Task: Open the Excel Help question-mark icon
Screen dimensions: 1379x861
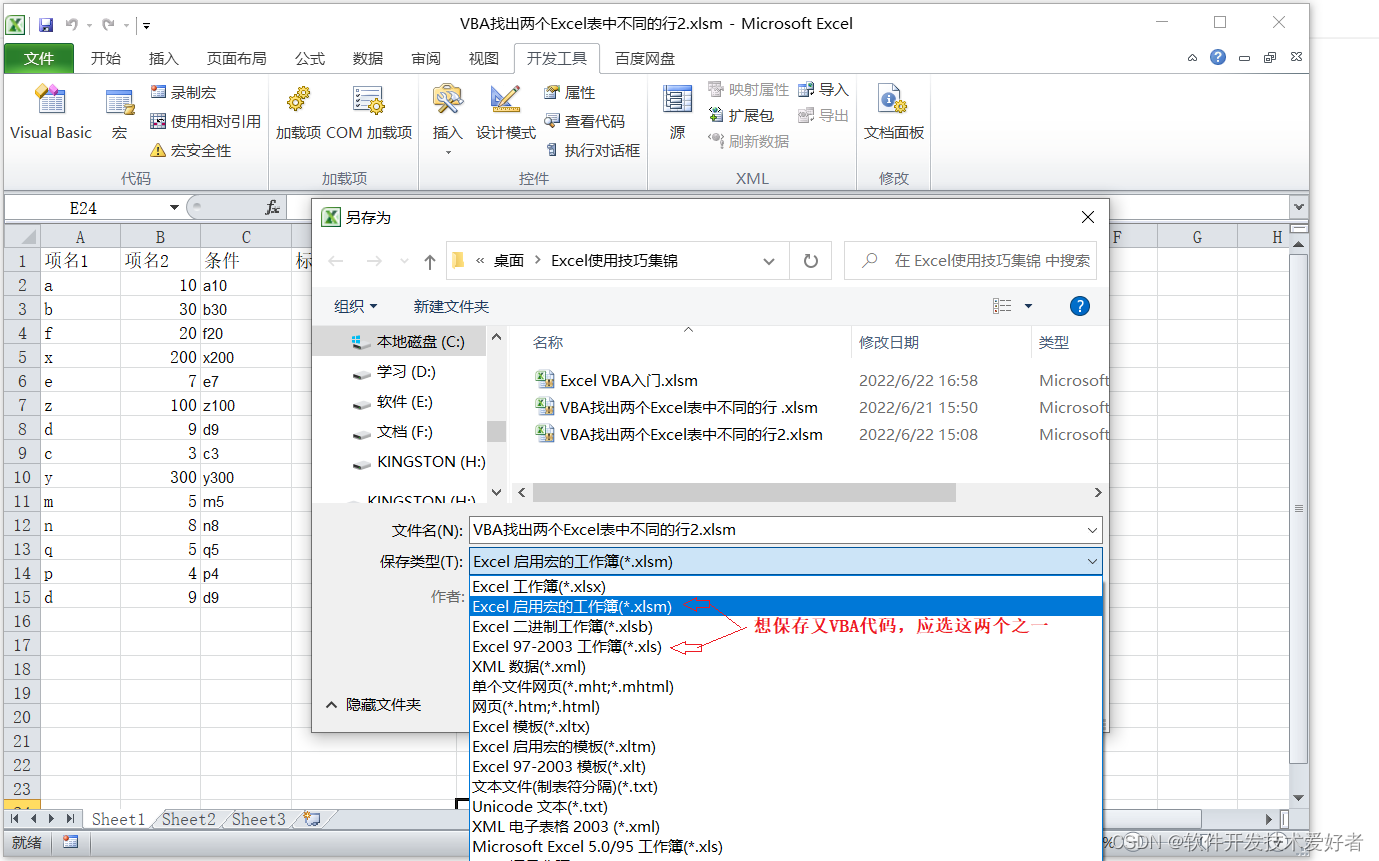Action: pos(1217,57)
